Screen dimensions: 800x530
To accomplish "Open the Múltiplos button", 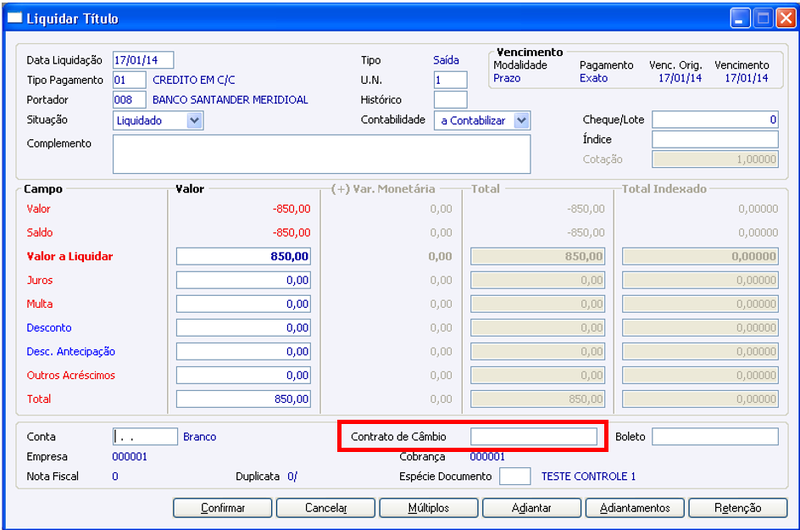I will coord(429,508).
